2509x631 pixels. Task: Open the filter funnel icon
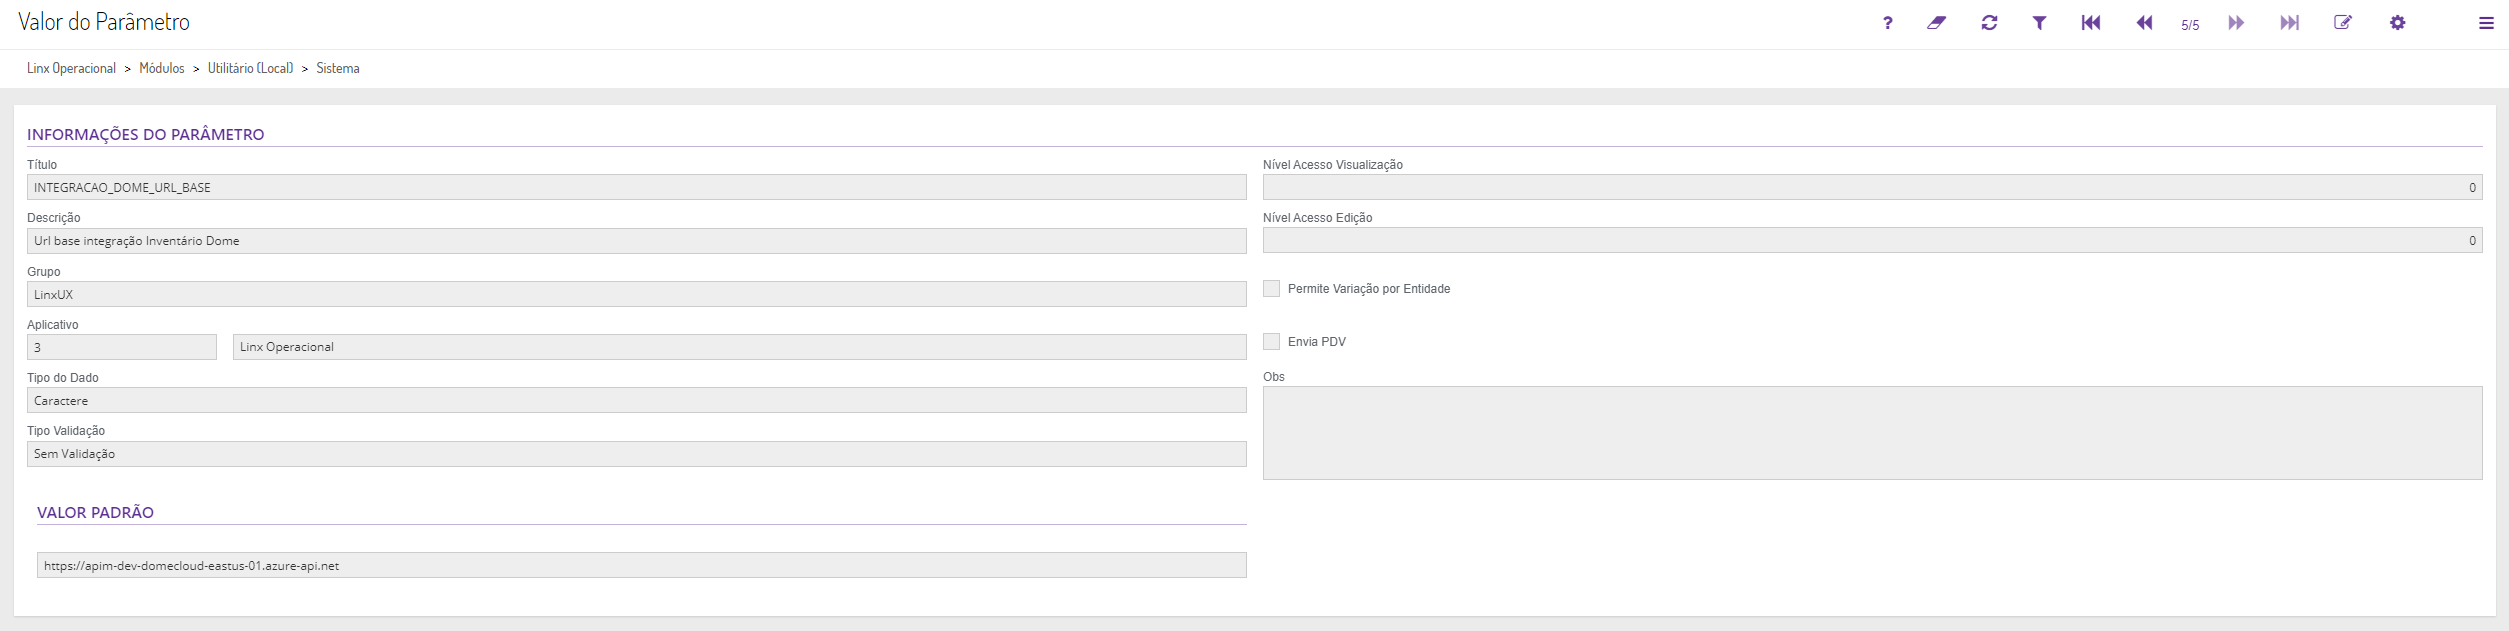point(2039,23)
